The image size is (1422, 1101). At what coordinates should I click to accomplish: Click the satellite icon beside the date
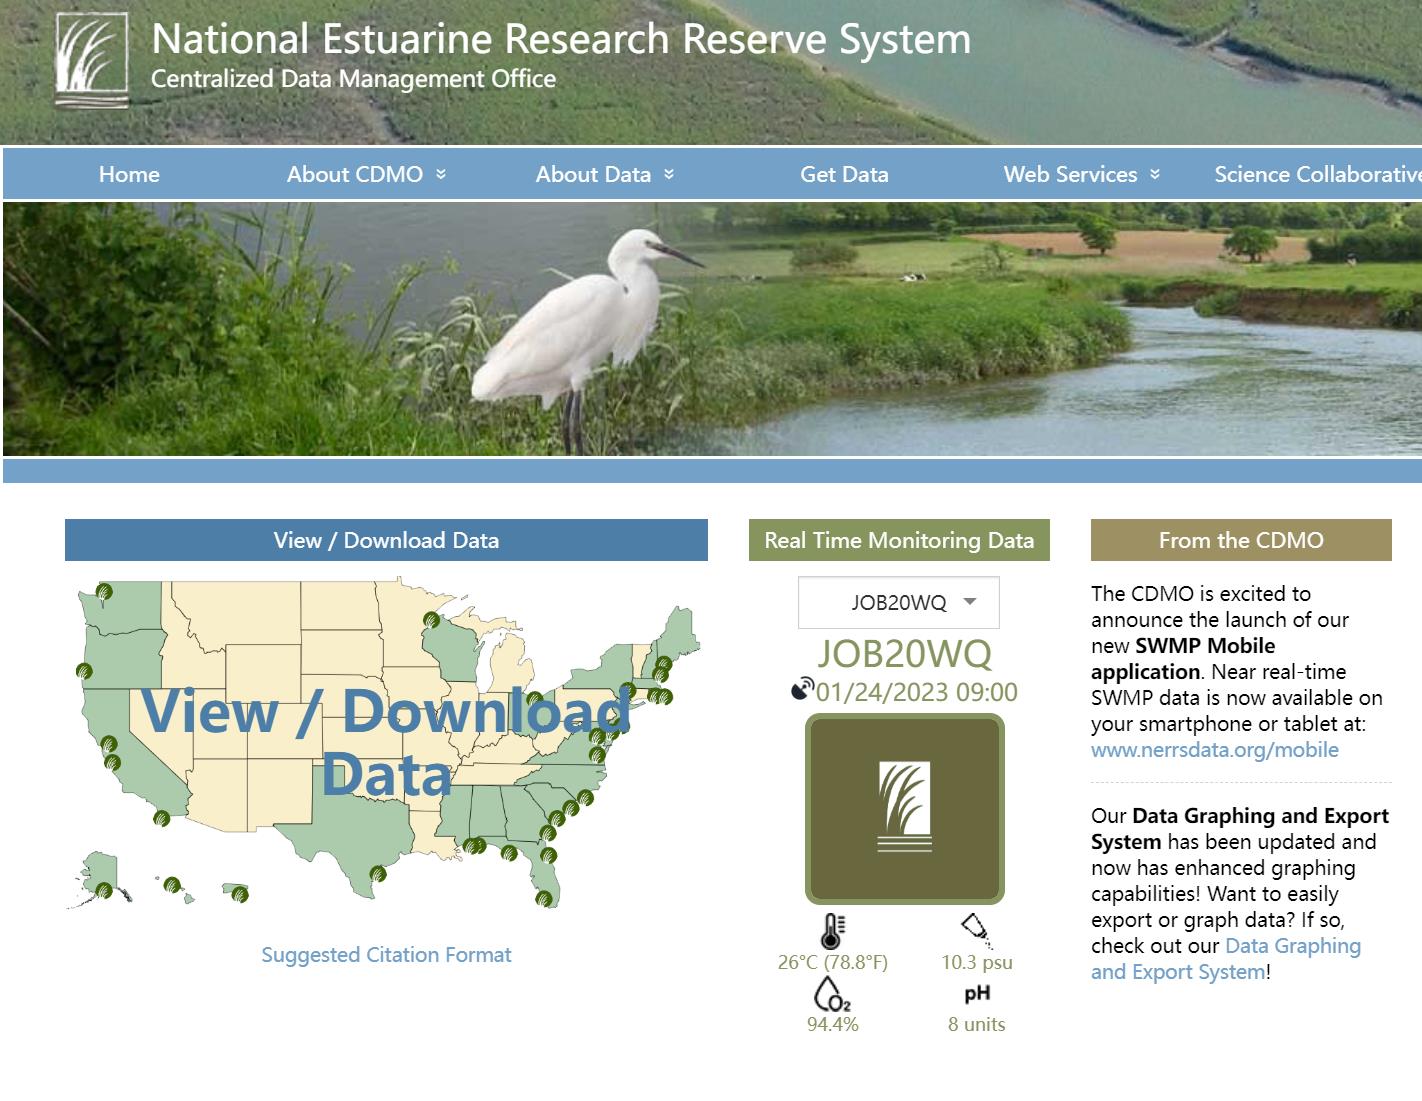point(802,689)
